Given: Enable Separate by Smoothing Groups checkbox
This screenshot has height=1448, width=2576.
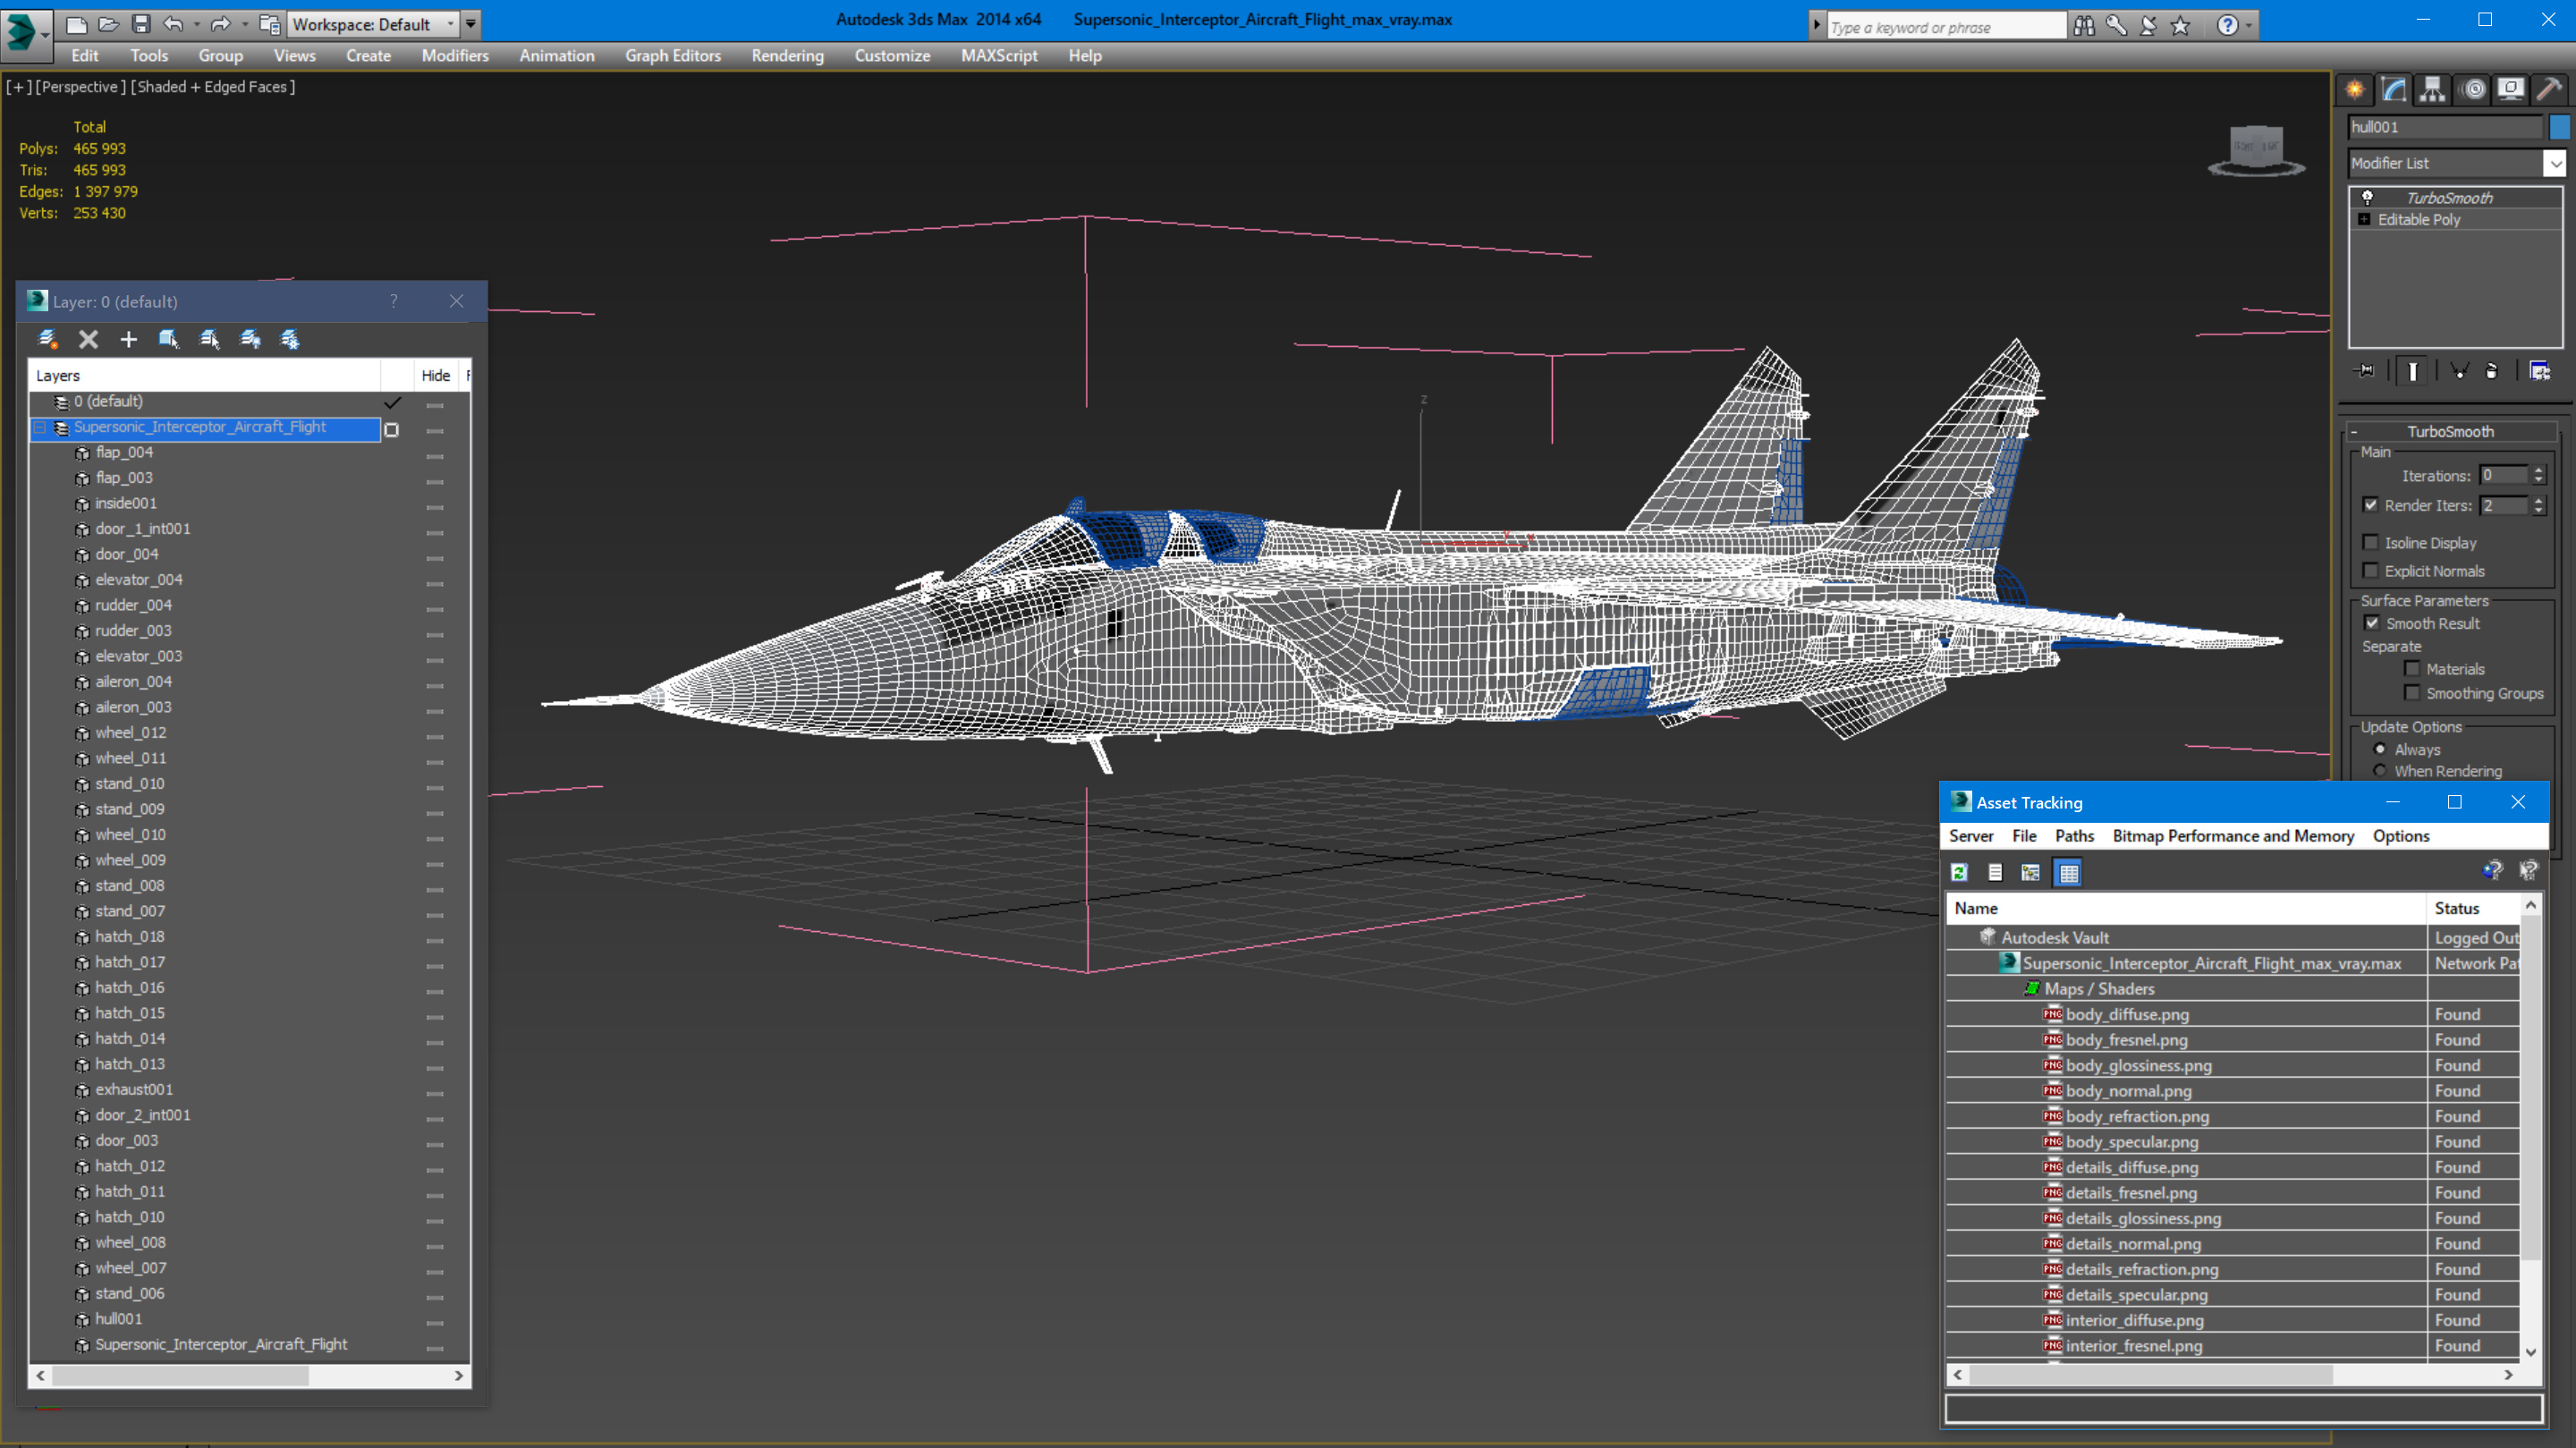Looking at the screenshot, I should click(x=2412, y=693).
